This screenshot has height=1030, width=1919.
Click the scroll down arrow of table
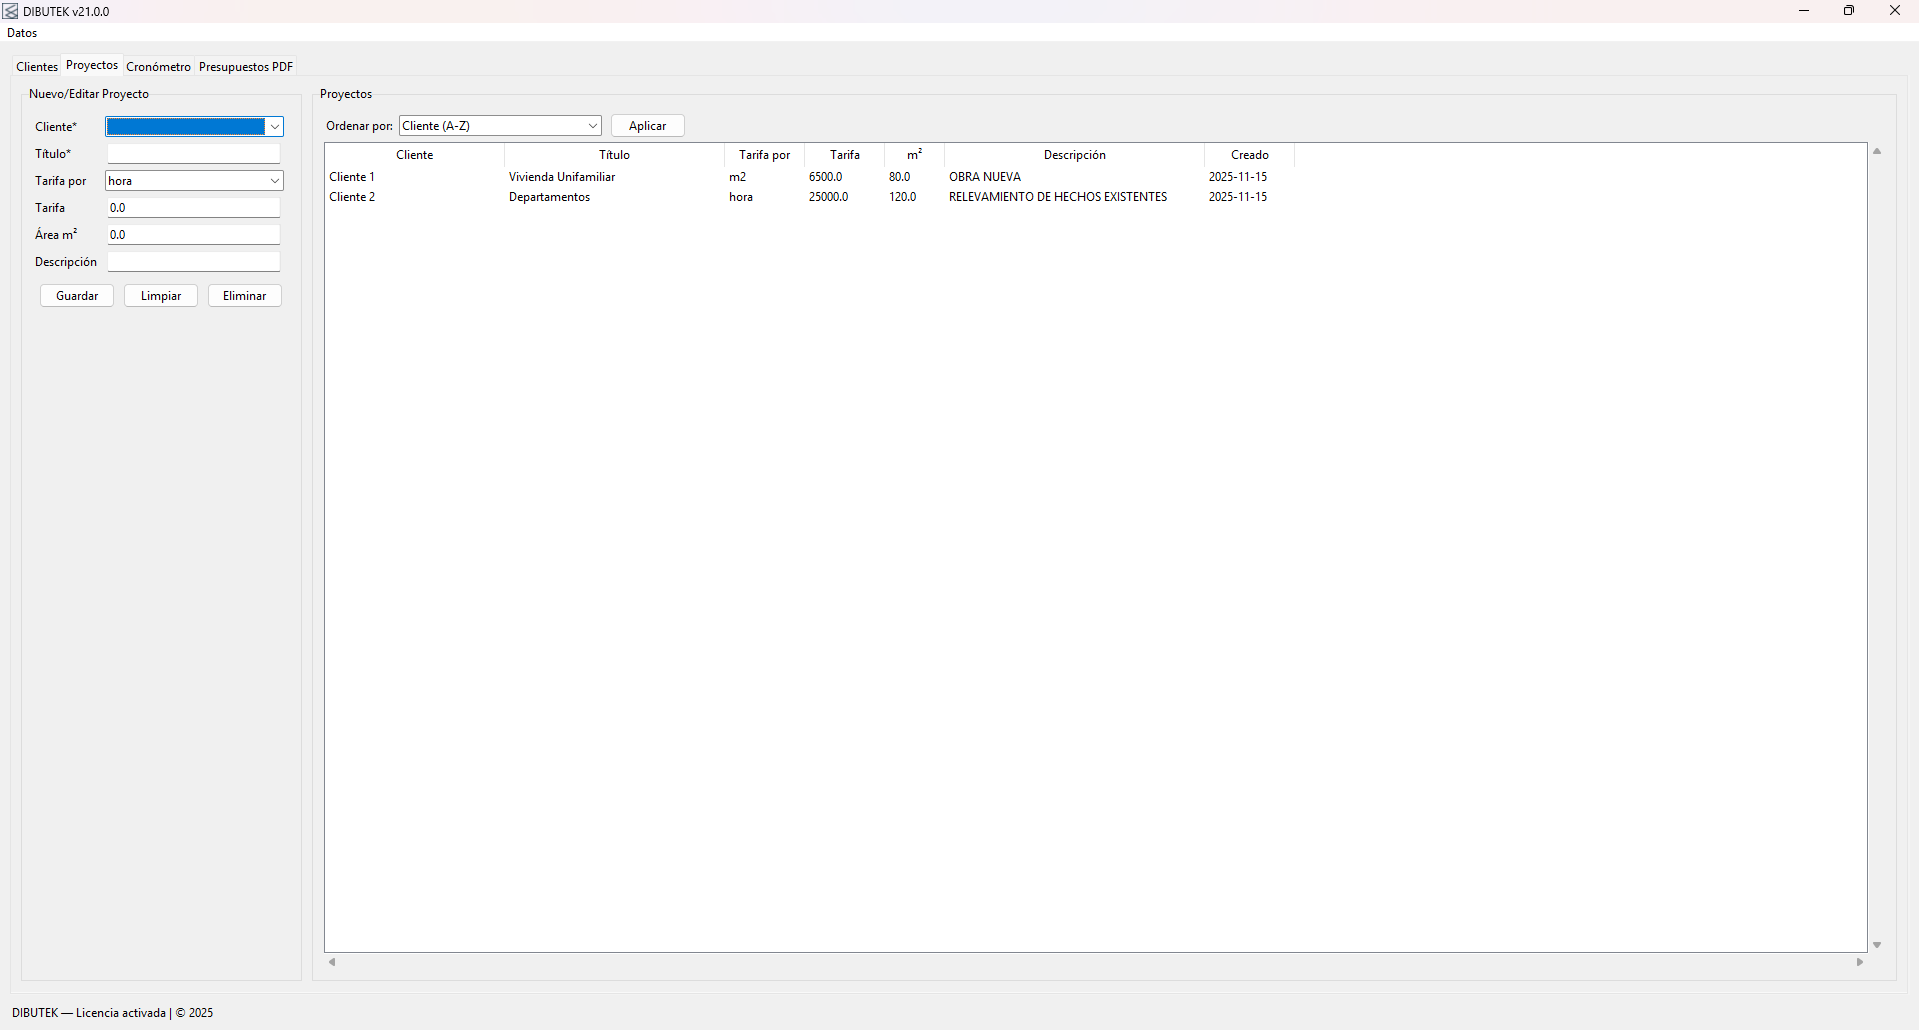tap(1877, 945)
